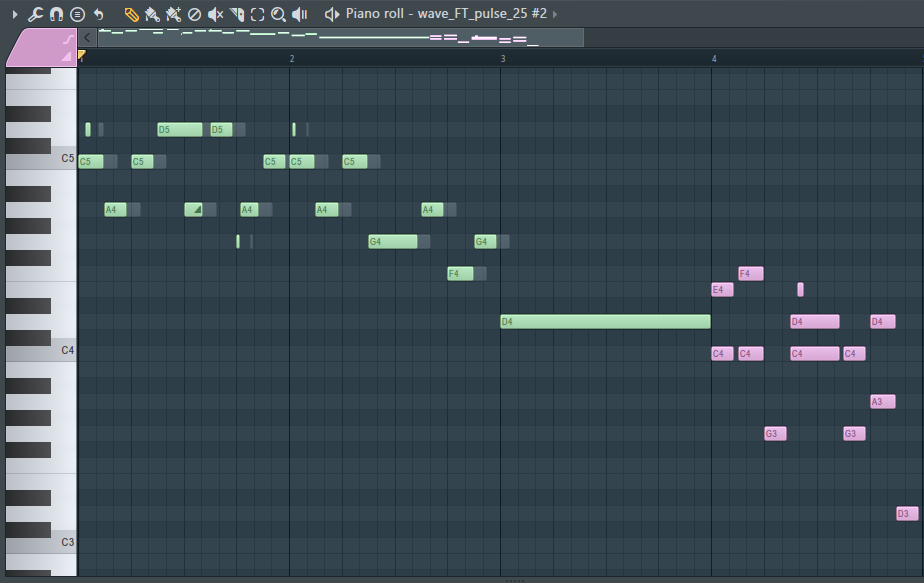
Task: Select the long green G4 note
Action: 392,241
